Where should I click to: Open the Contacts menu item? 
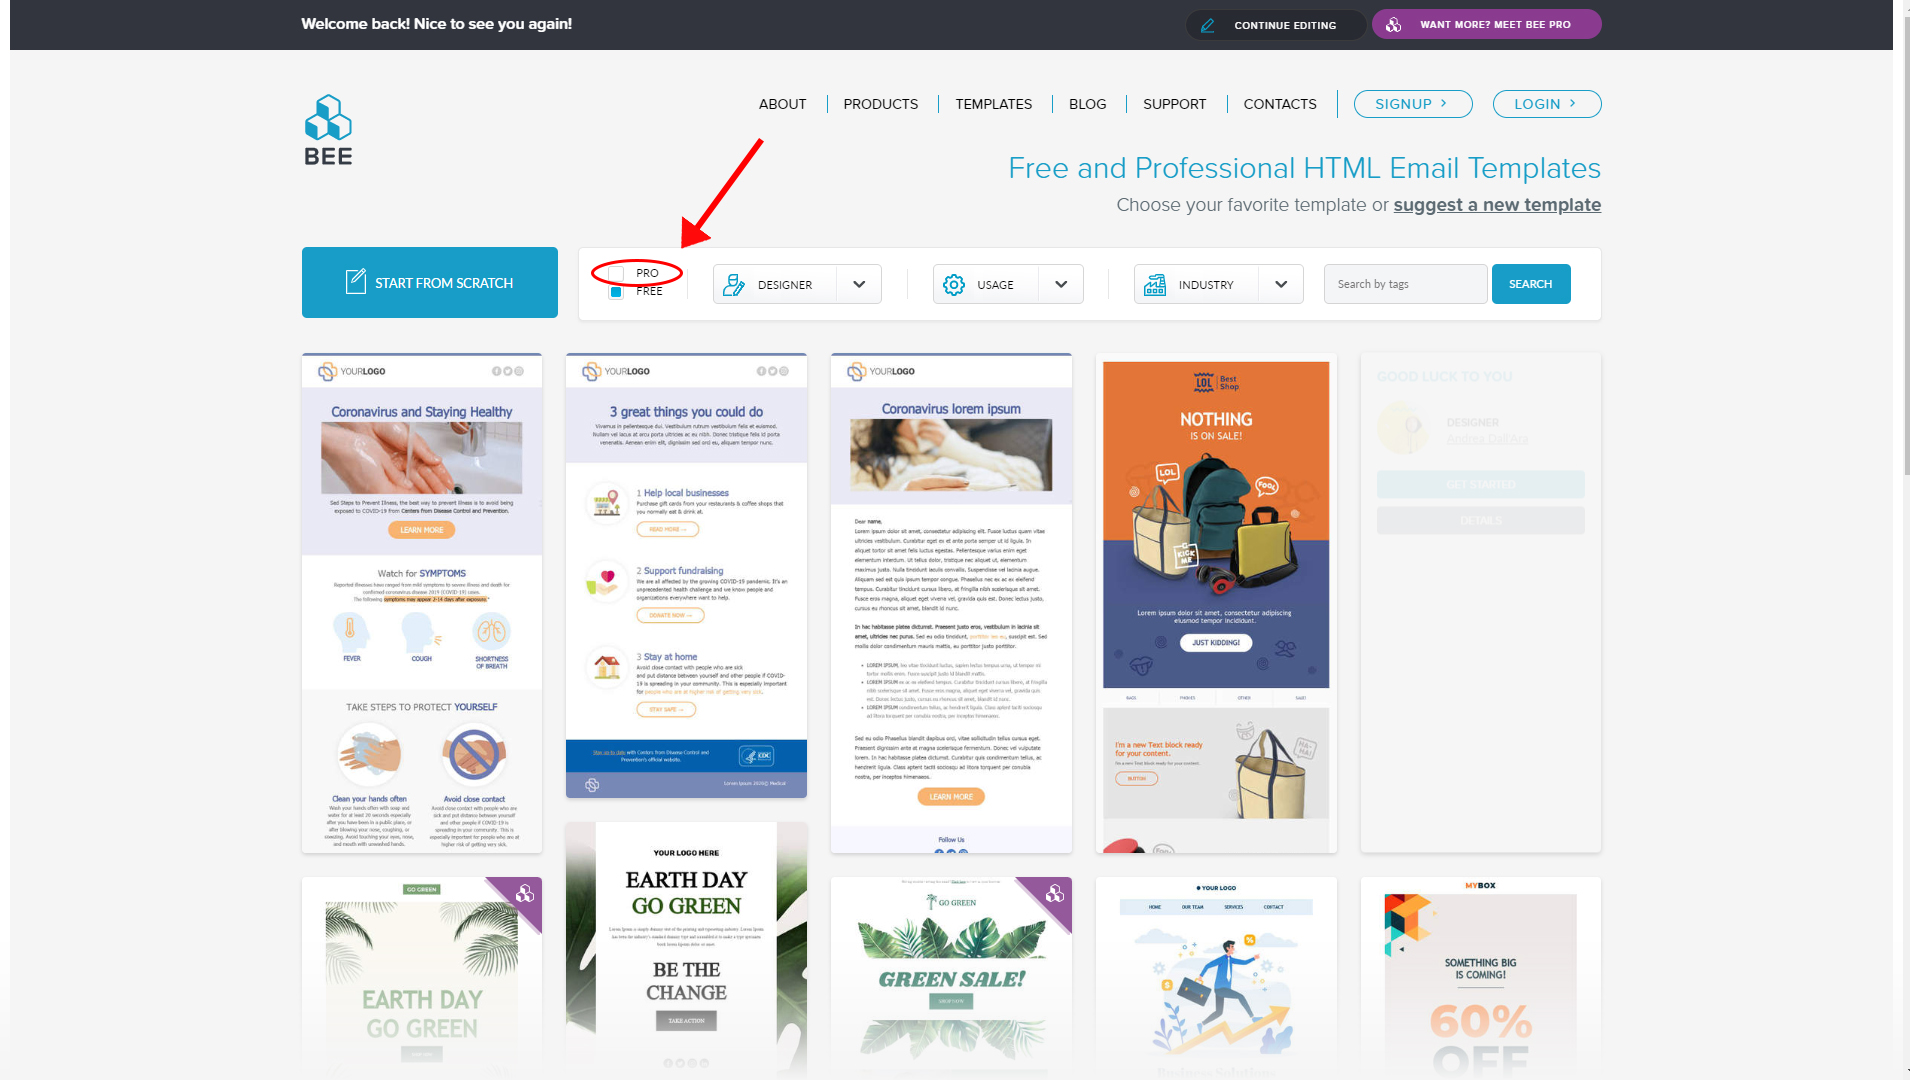1280,104
